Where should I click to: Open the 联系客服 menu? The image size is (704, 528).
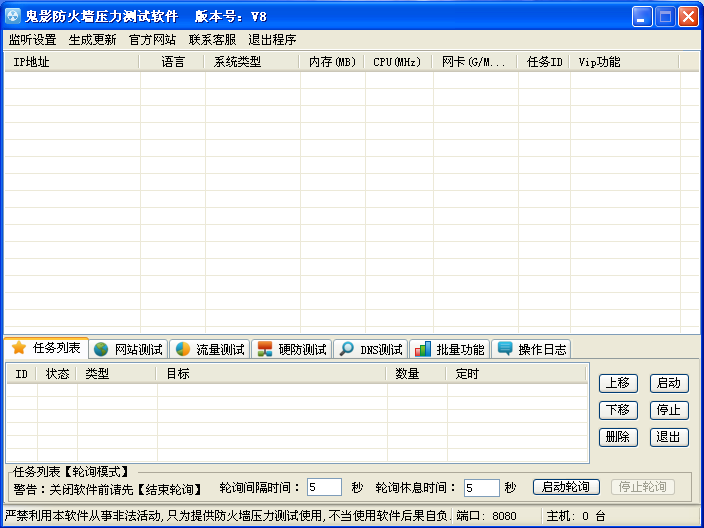point(212,40)
